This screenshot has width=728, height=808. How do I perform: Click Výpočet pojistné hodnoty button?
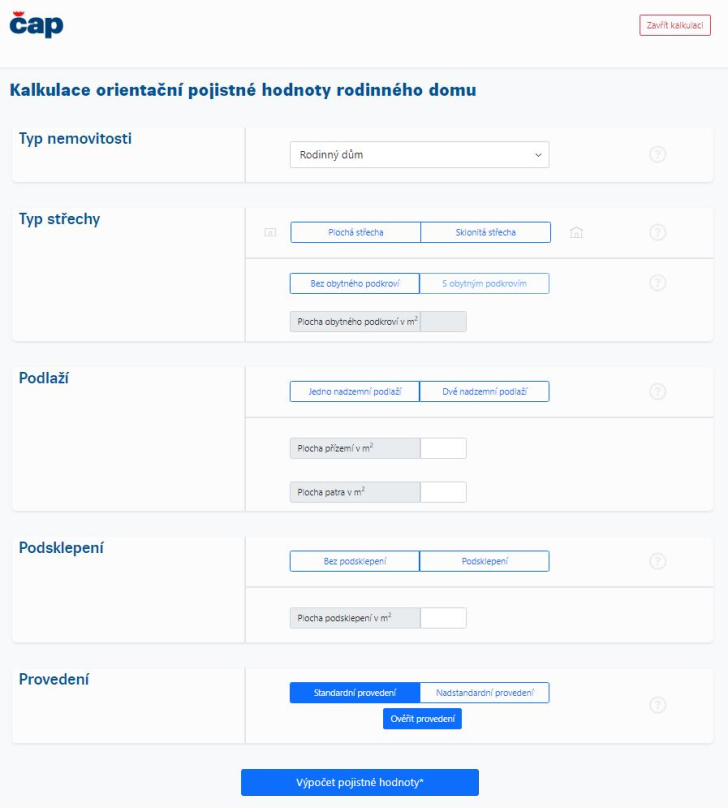pyautogui.click(x=360, y=782)
